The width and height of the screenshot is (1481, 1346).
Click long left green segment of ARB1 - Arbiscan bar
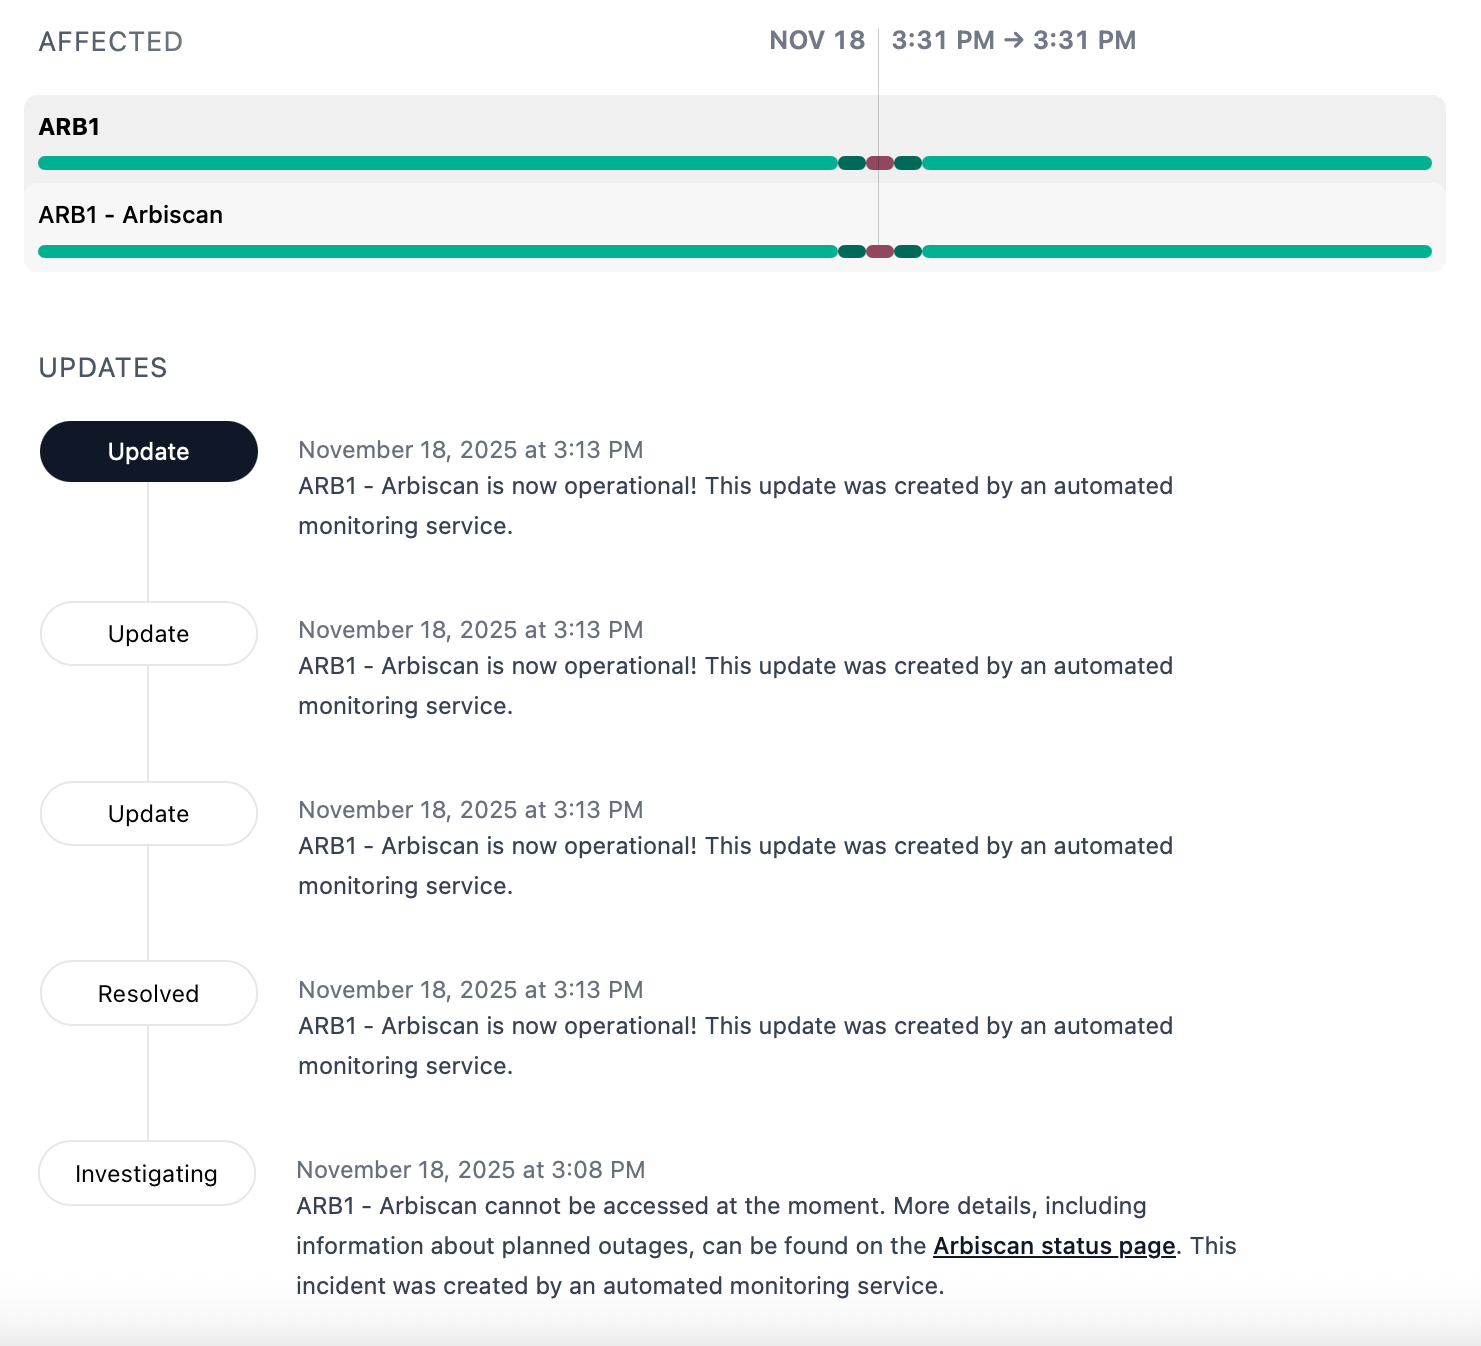pyautogui.click(x=437, y=251)
